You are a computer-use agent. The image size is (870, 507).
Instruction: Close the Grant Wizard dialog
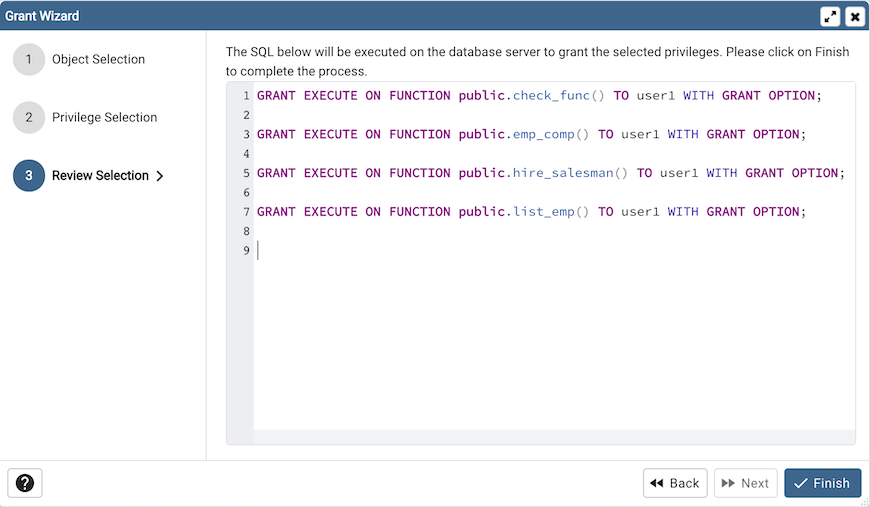[x=855, y=16]
